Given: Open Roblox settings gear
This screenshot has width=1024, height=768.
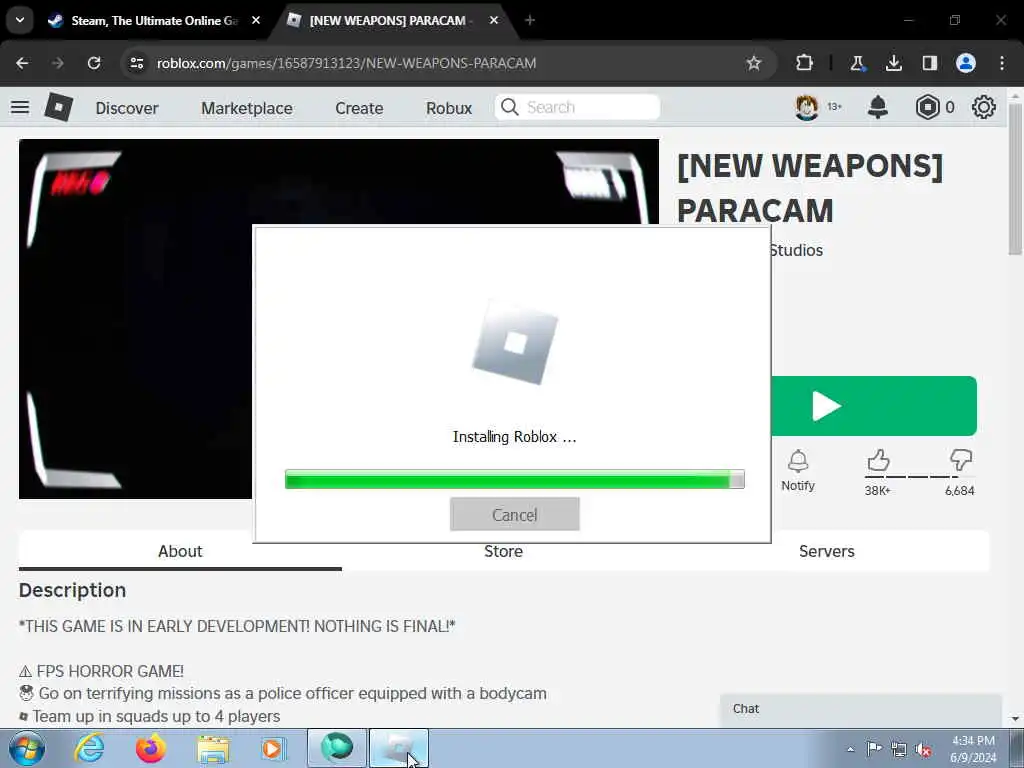Looking at the screenshot, I should pyautogui.click(x=984, y=107).
